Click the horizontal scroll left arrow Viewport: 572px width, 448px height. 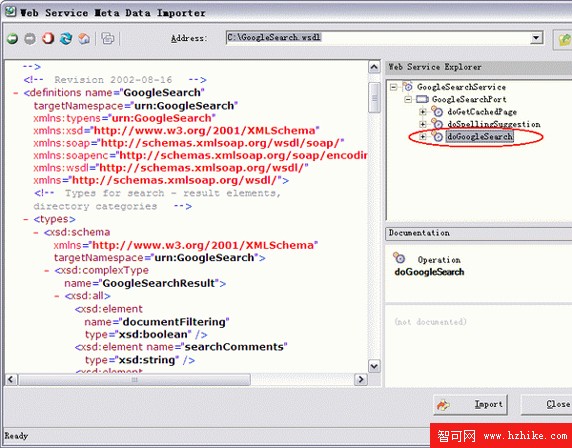click(x=11, y=379)
